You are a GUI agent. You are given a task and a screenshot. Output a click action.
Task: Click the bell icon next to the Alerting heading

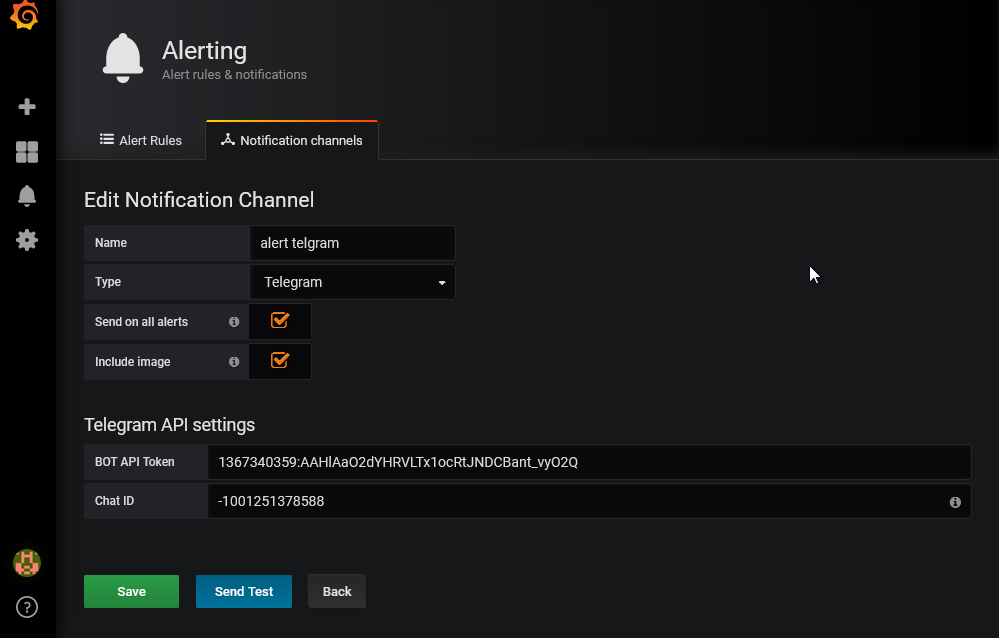[122, 57]
